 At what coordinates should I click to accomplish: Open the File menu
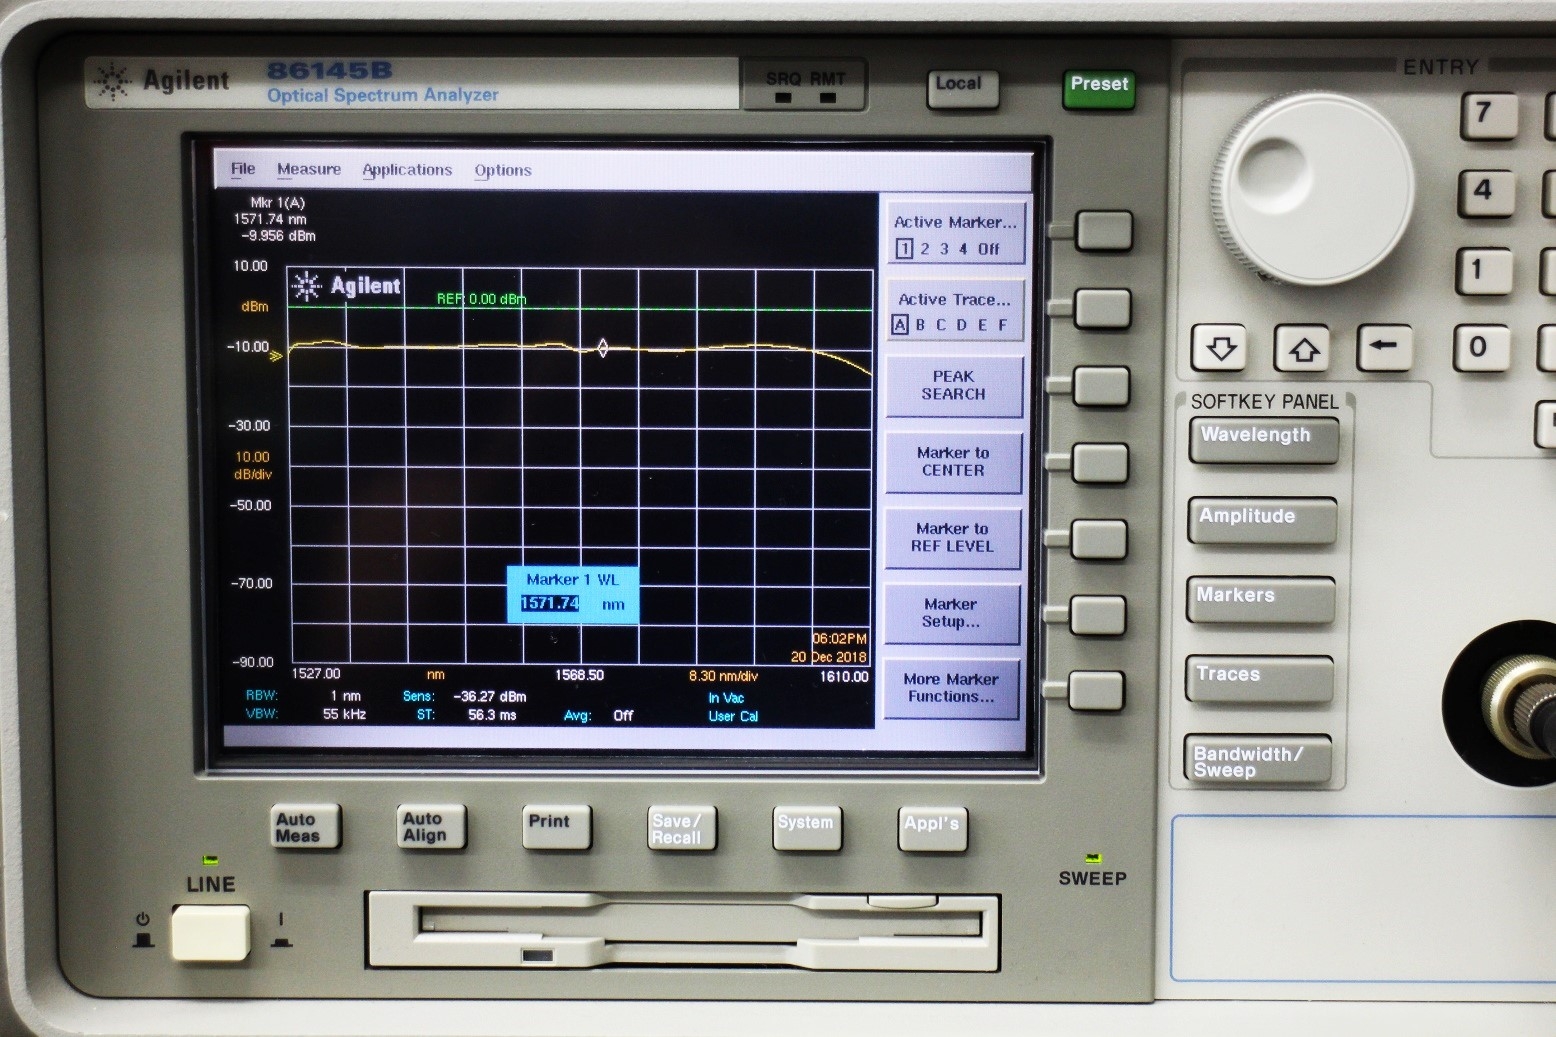[x=243, y=169]
